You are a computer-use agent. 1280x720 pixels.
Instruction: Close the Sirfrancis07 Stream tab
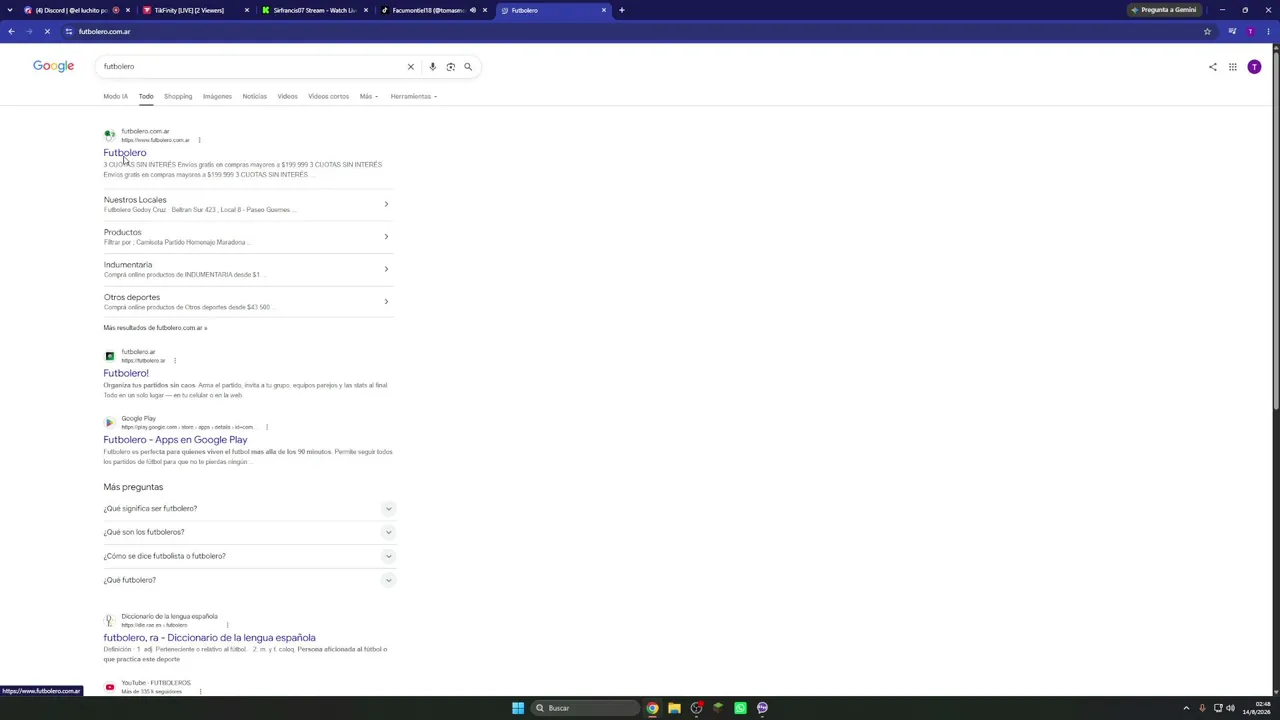coord(366,10)
